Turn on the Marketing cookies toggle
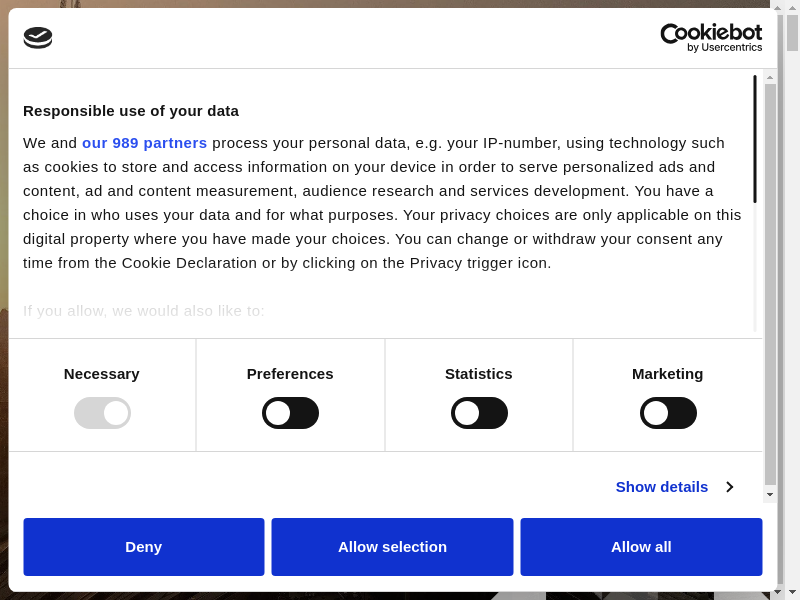The height and width of the screenshot is (600, 800). tap(668, 413)
